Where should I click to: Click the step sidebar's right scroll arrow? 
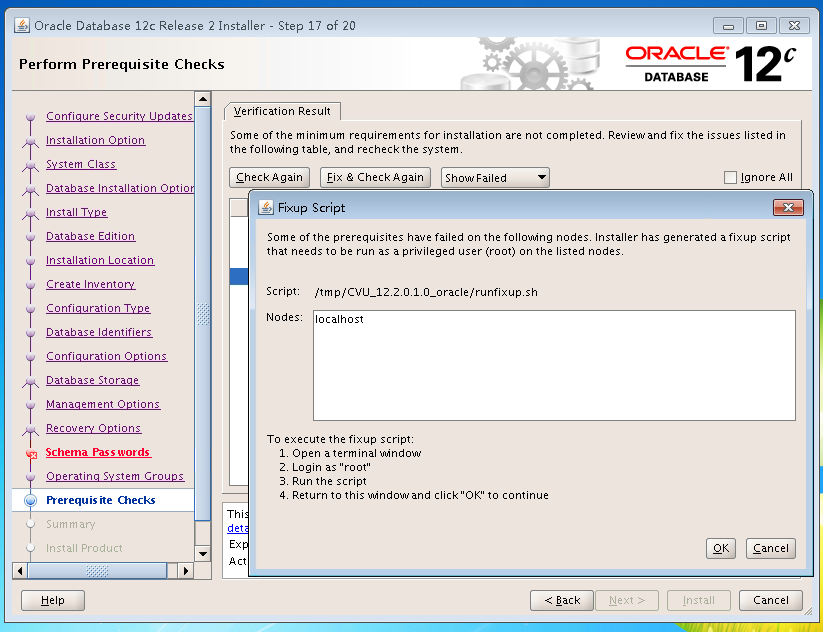tap(185, 571)
